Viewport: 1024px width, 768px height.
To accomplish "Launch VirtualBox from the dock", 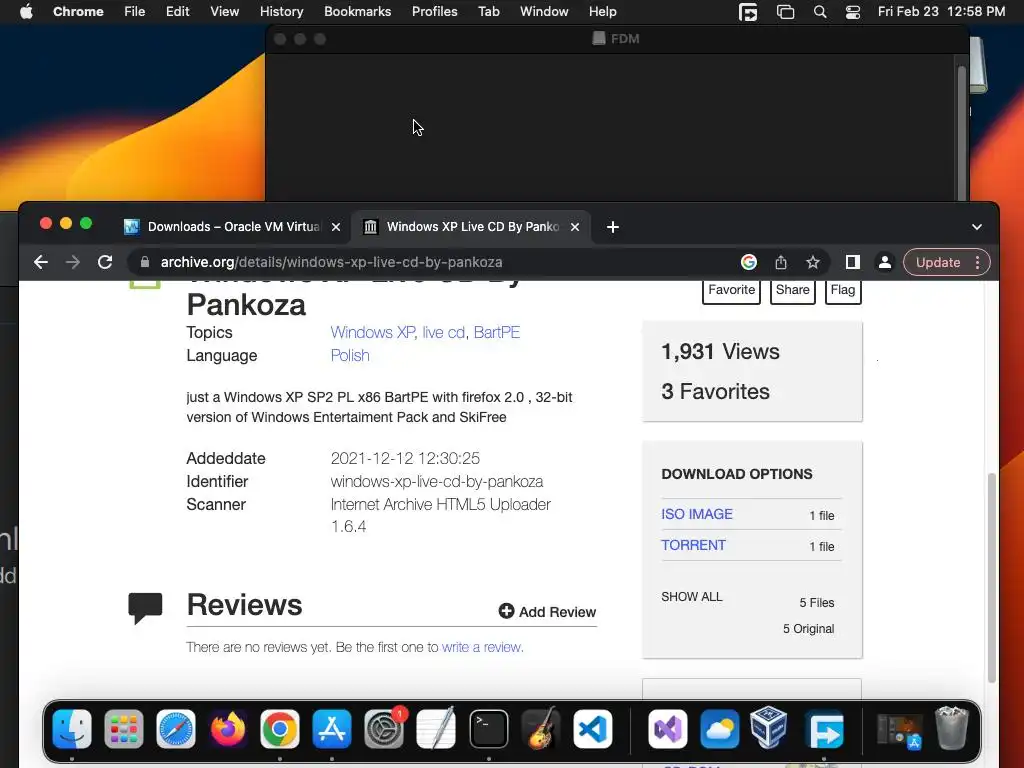I will coord(769,729).
